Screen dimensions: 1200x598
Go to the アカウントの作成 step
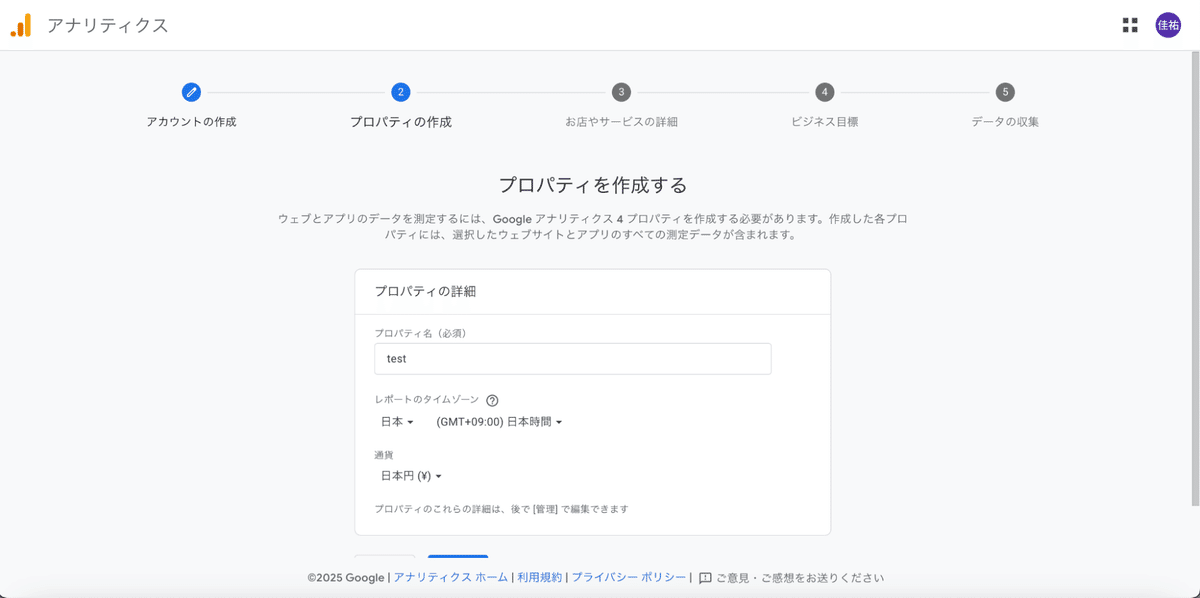point(191,122)
